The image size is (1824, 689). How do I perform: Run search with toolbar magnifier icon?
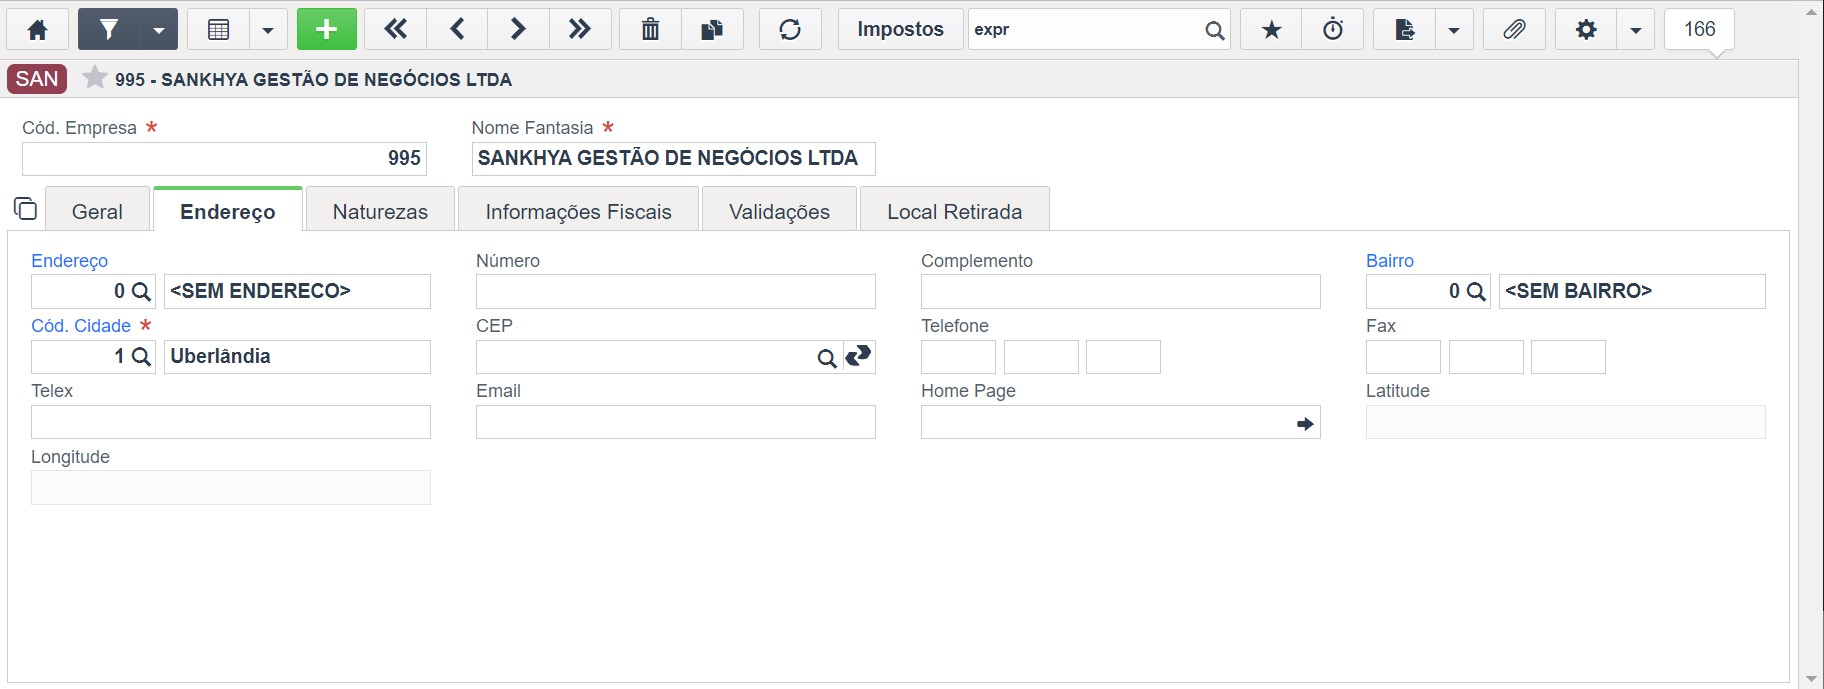[x=1214, y=31]
